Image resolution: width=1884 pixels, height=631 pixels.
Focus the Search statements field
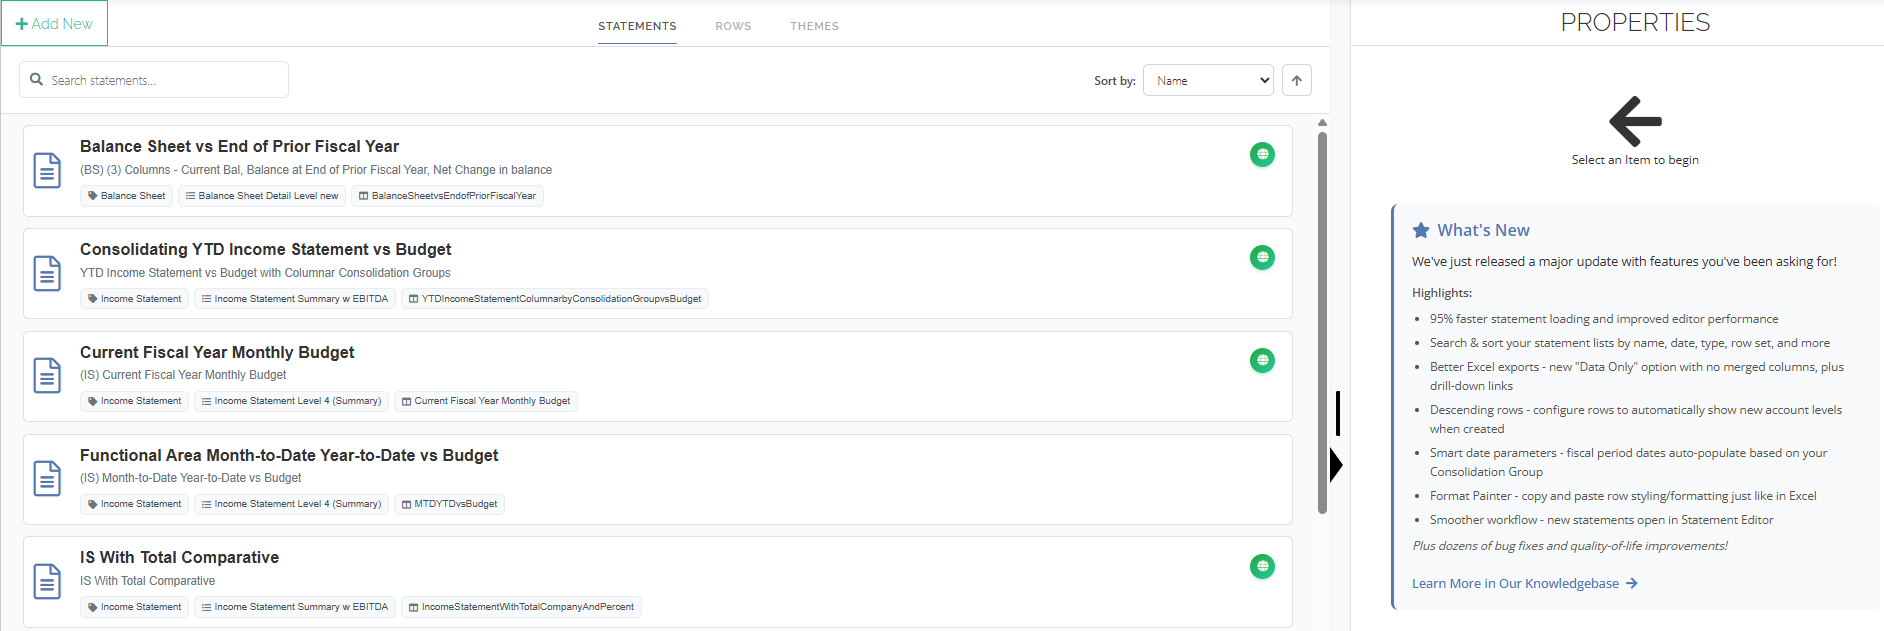tap(154, 80)
